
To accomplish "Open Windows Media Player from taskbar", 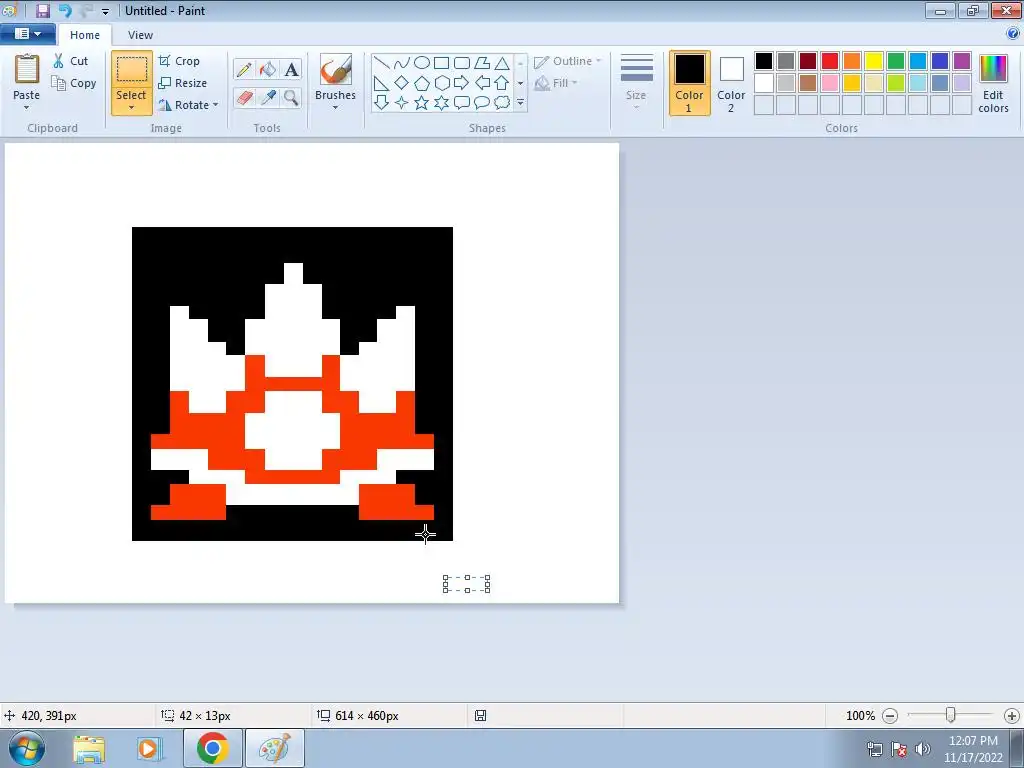I will click(150, 748).
